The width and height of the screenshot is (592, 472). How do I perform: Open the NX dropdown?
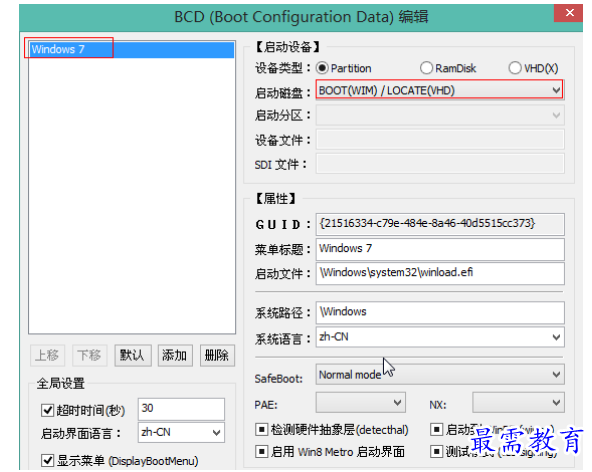point(518,402)
